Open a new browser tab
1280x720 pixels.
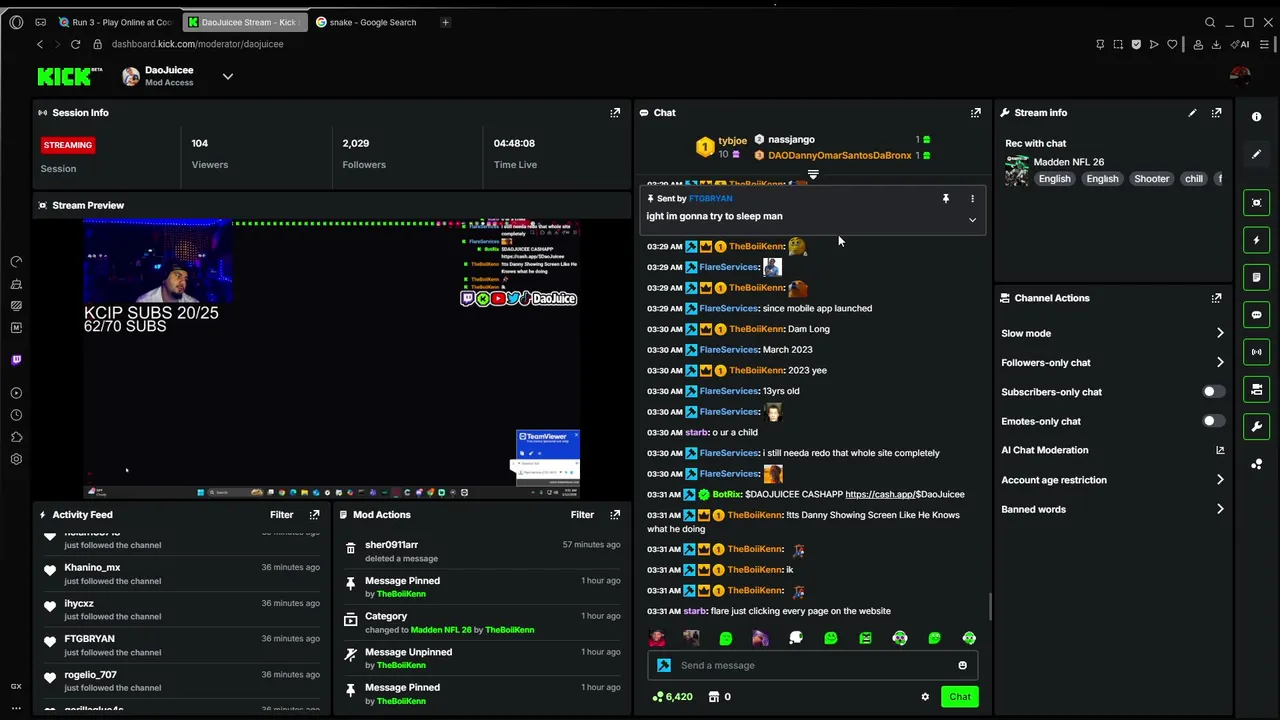tap(445, 22)
